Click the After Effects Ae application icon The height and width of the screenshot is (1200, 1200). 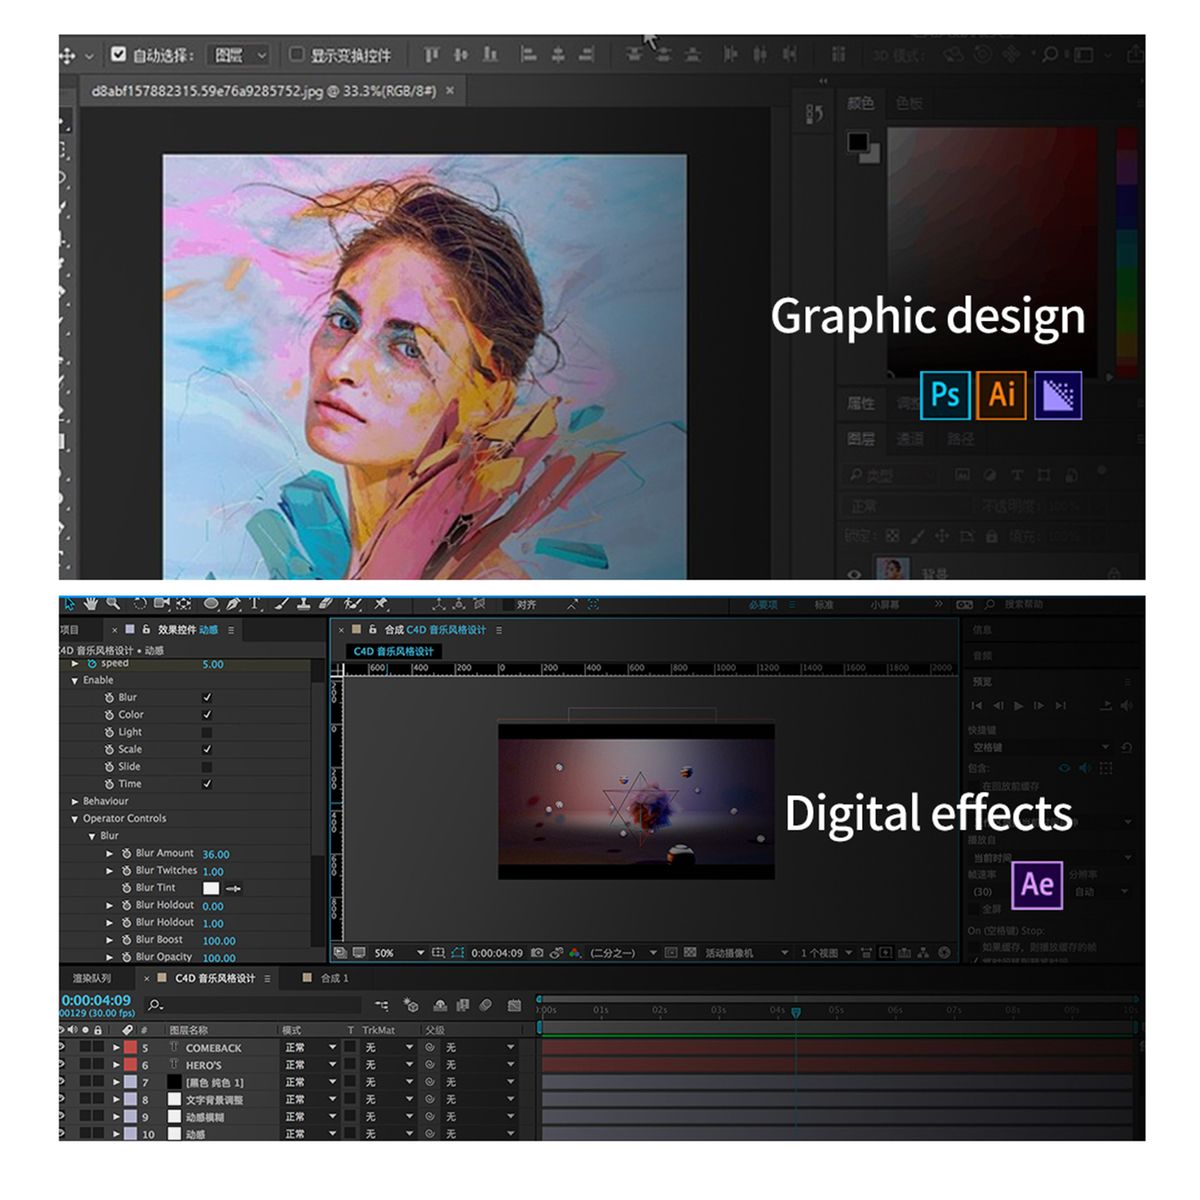click(x=1037, y=884)
